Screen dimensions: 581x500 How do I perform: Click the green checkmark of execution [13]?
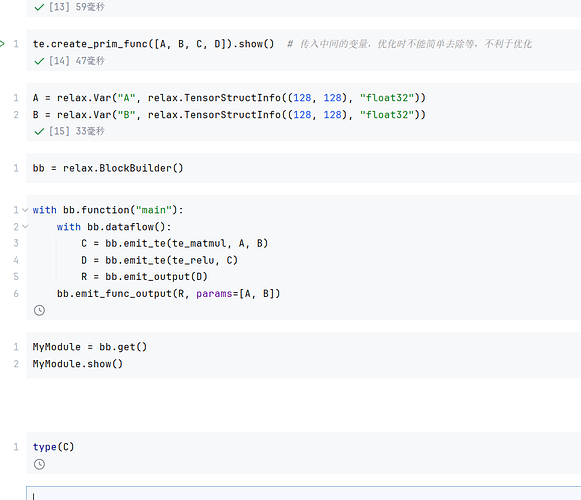[x=39, y=7]
